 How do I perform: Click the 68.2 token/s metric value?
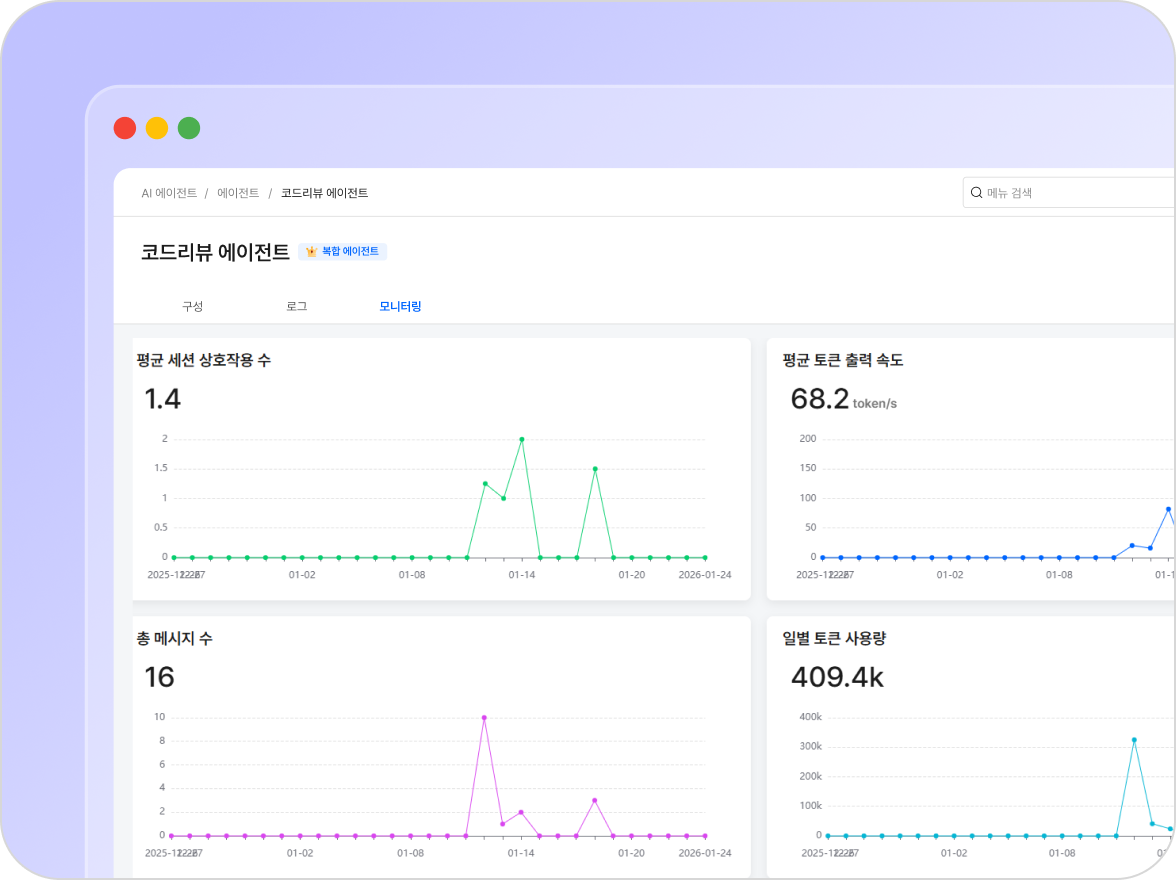click(819, 399)
